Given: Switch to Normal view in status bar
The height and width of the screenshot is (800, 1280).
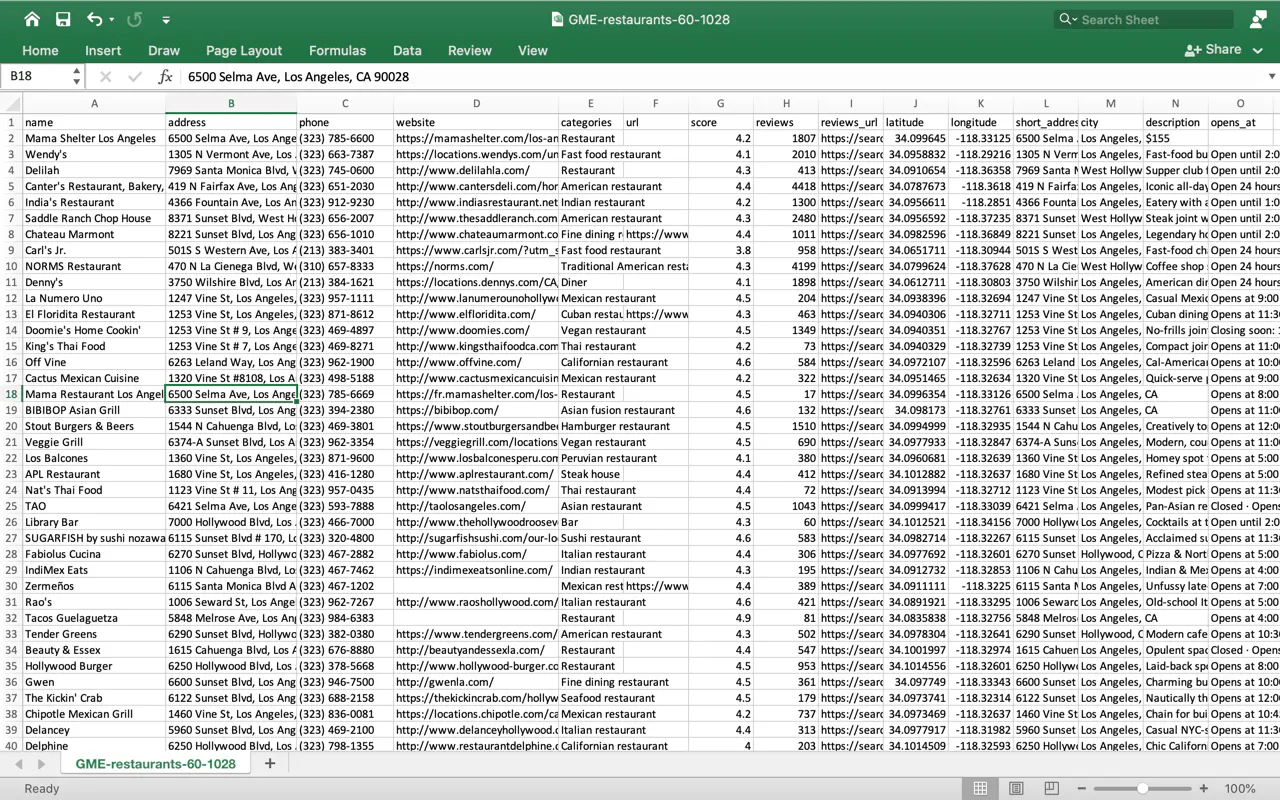Looking at the screenshot, I should [x=980, y=789].
